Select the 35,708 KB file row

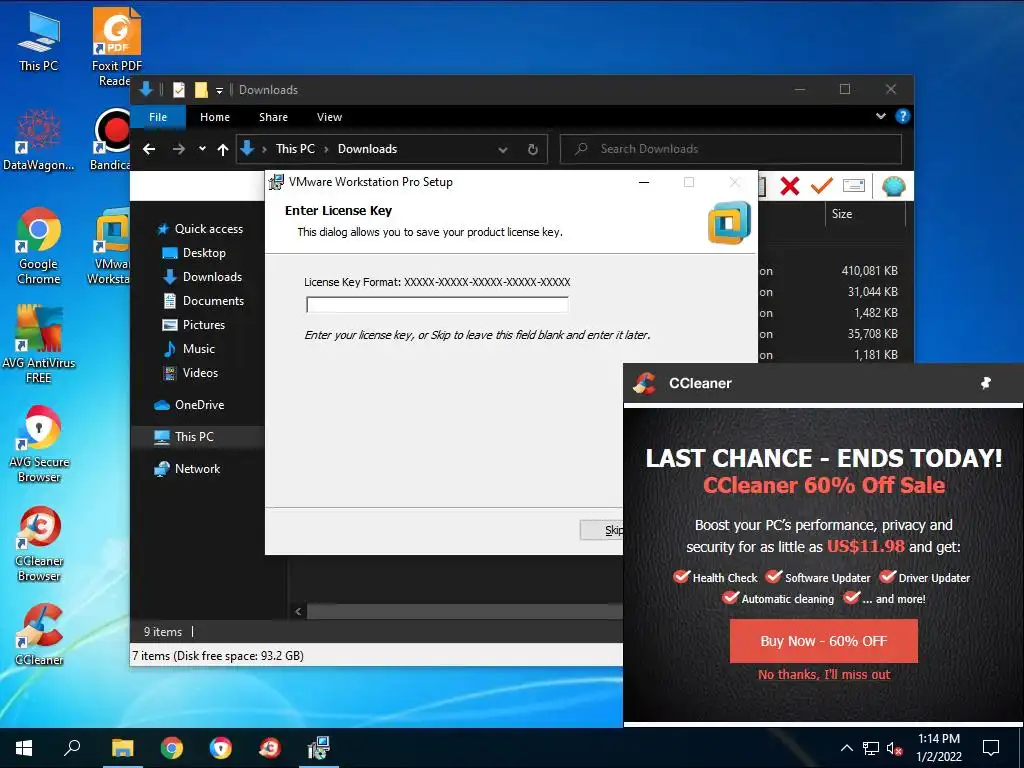click(834, 334)
